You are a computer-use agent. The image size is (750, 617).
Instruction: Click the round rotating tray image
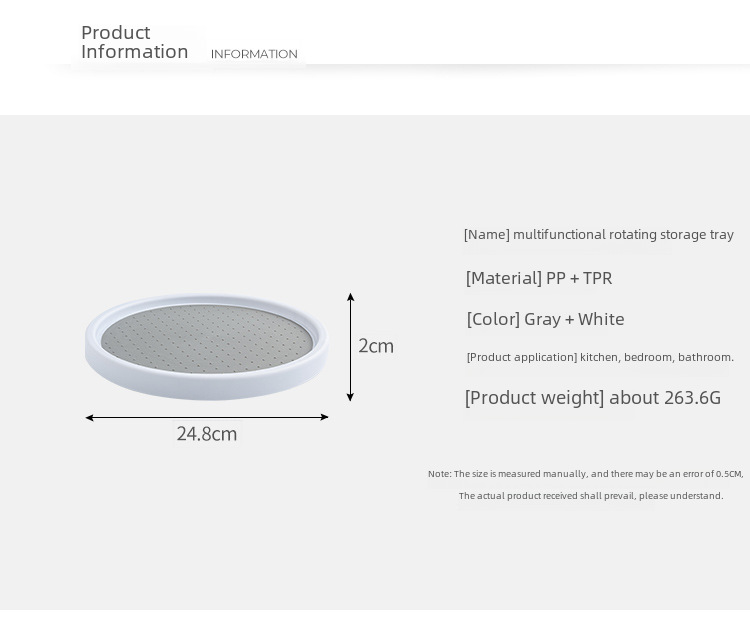(x=207, y=347)
